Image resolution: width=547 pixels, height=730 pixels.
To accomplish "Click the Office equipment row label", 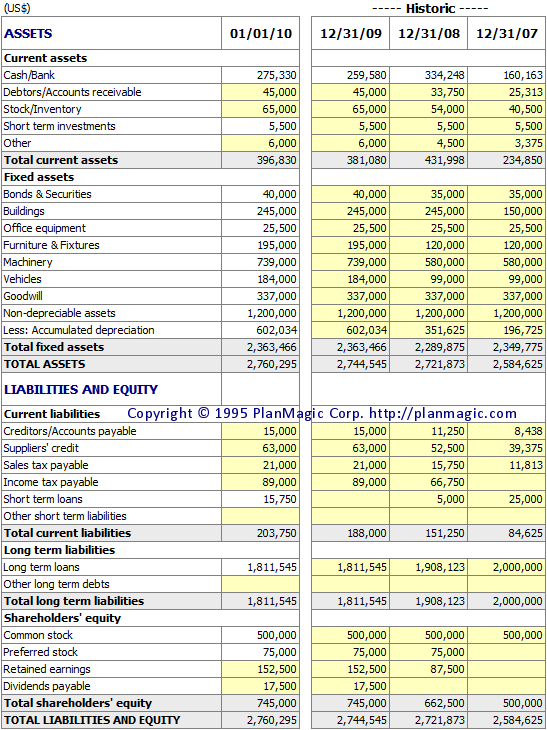I will pos(45,228).
